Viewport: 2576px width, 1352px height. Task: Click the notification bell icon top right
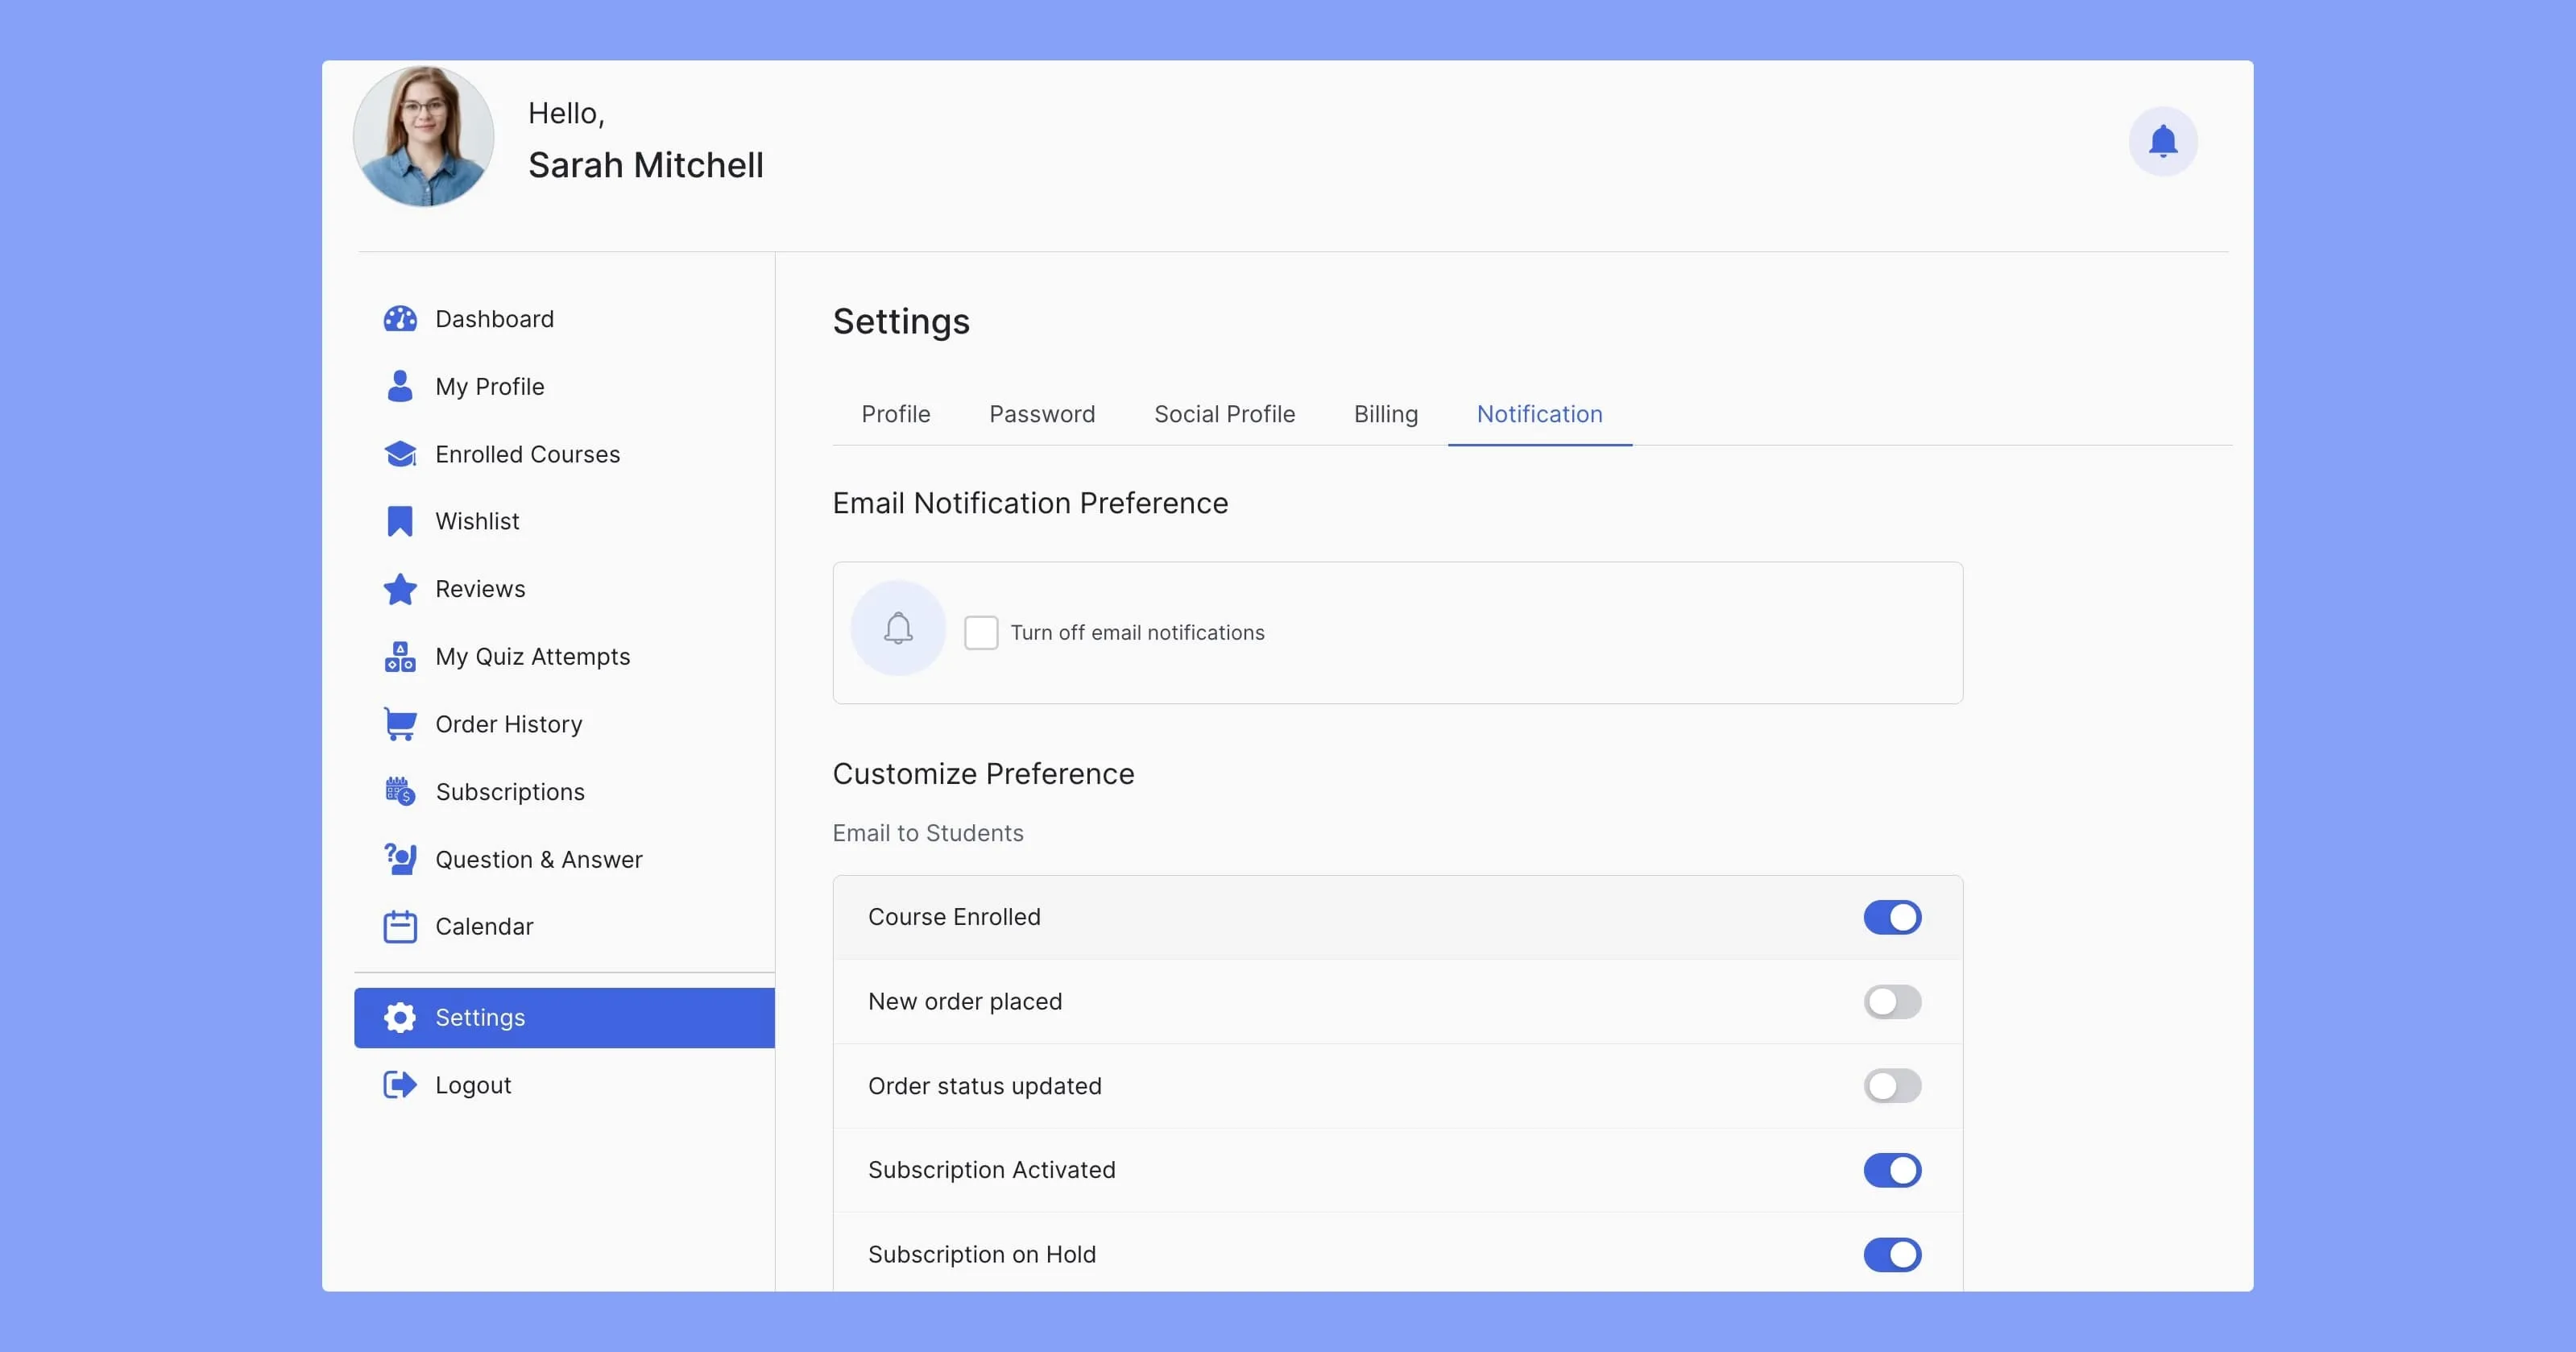(2164, 140)
